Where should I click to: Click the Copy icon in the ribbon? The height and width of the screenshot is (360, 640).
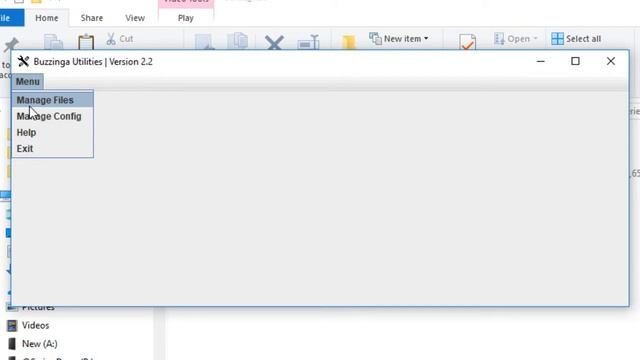(x=53, y=42)
